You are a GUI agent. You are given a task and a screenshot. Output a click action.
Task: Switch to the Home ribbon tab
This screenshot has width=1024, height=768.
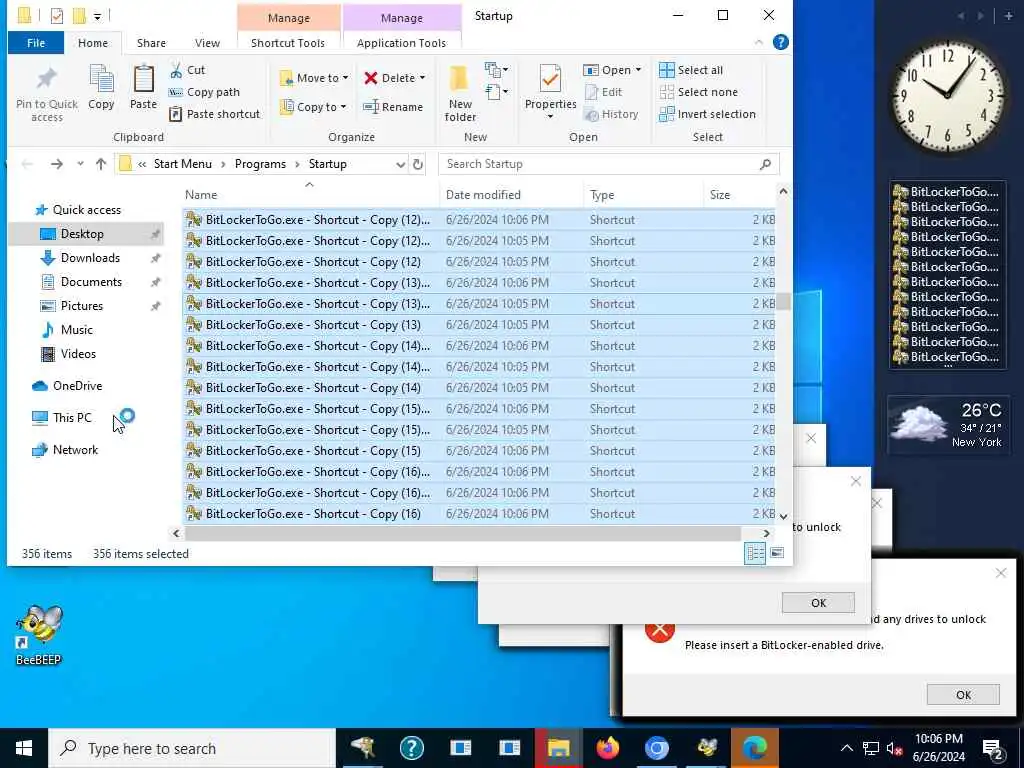click(x=93, y=43)
